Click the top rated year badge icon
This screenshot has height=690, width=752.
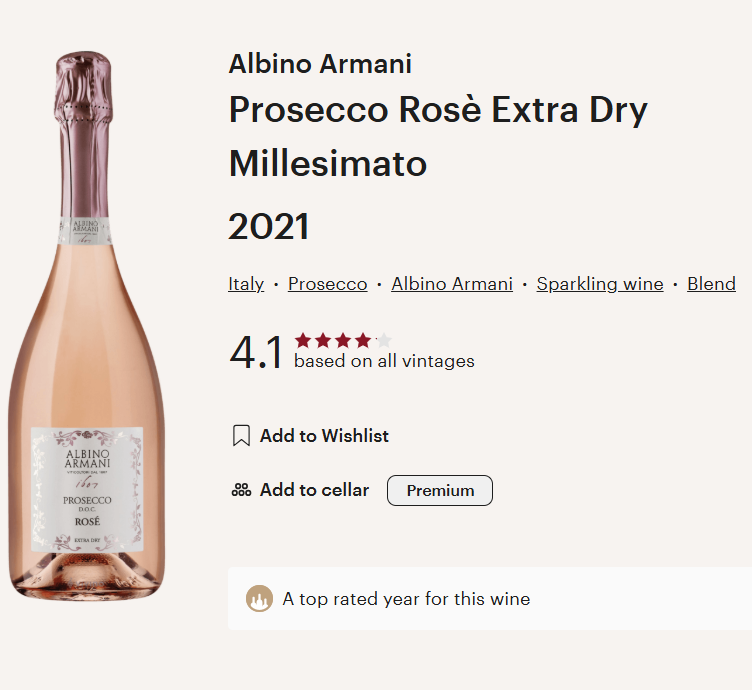tap(259, 599)
